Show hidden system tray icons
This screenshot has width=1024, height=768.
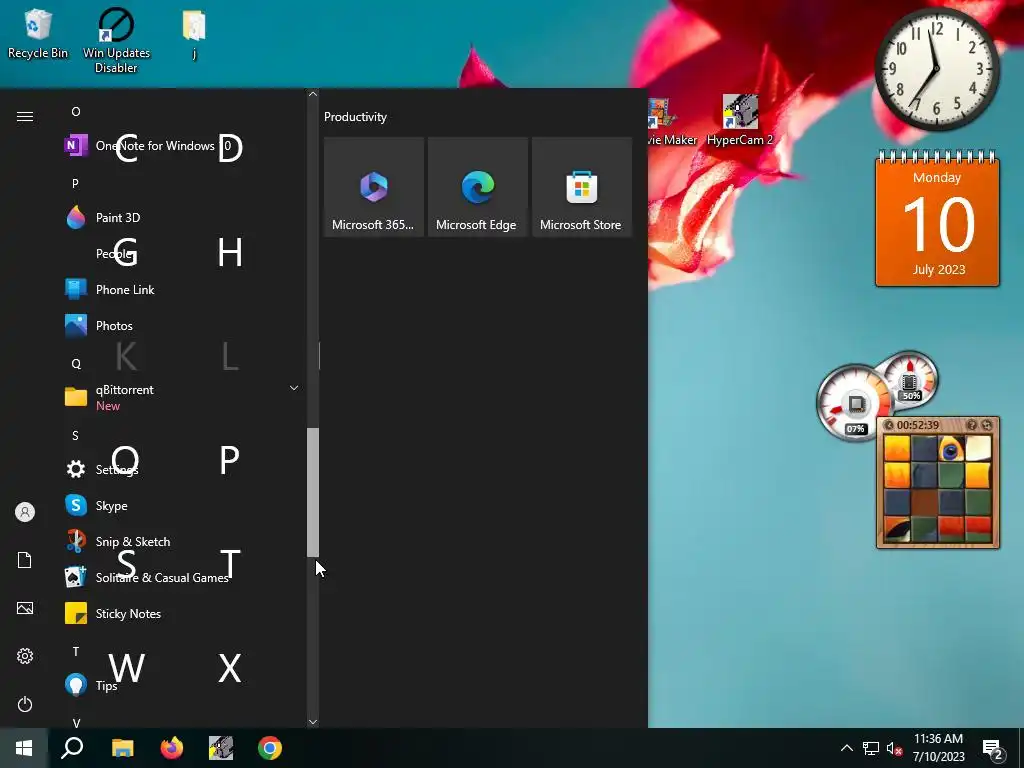[846, 748]
